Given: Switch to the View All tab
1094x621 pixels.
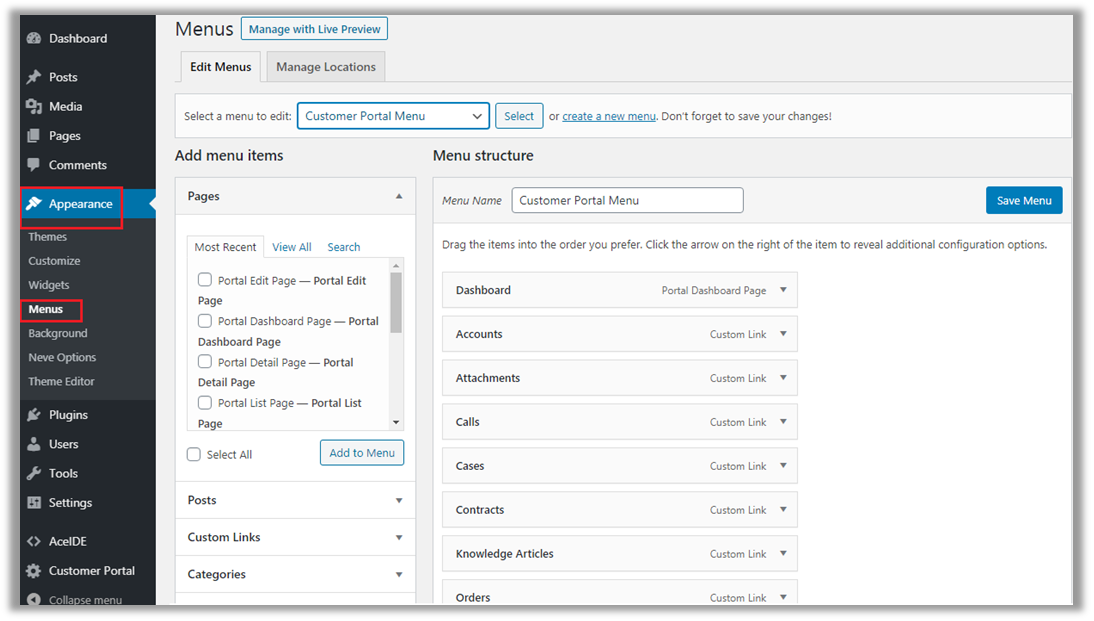Looking at the screenshot, I should [x=291, y=247].
